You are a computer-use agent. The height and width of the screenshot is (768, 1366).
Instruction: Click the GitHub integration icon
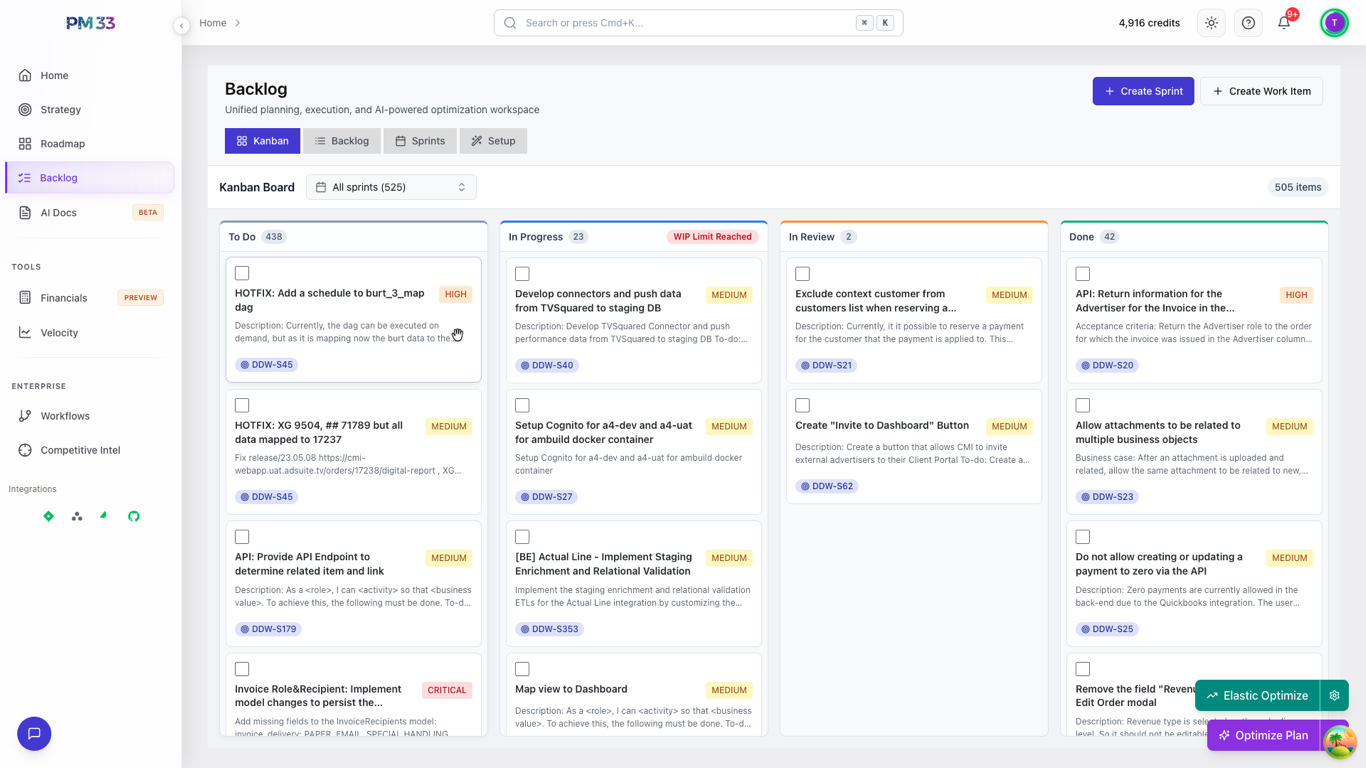pyautogui.click(x=134, y=516)
